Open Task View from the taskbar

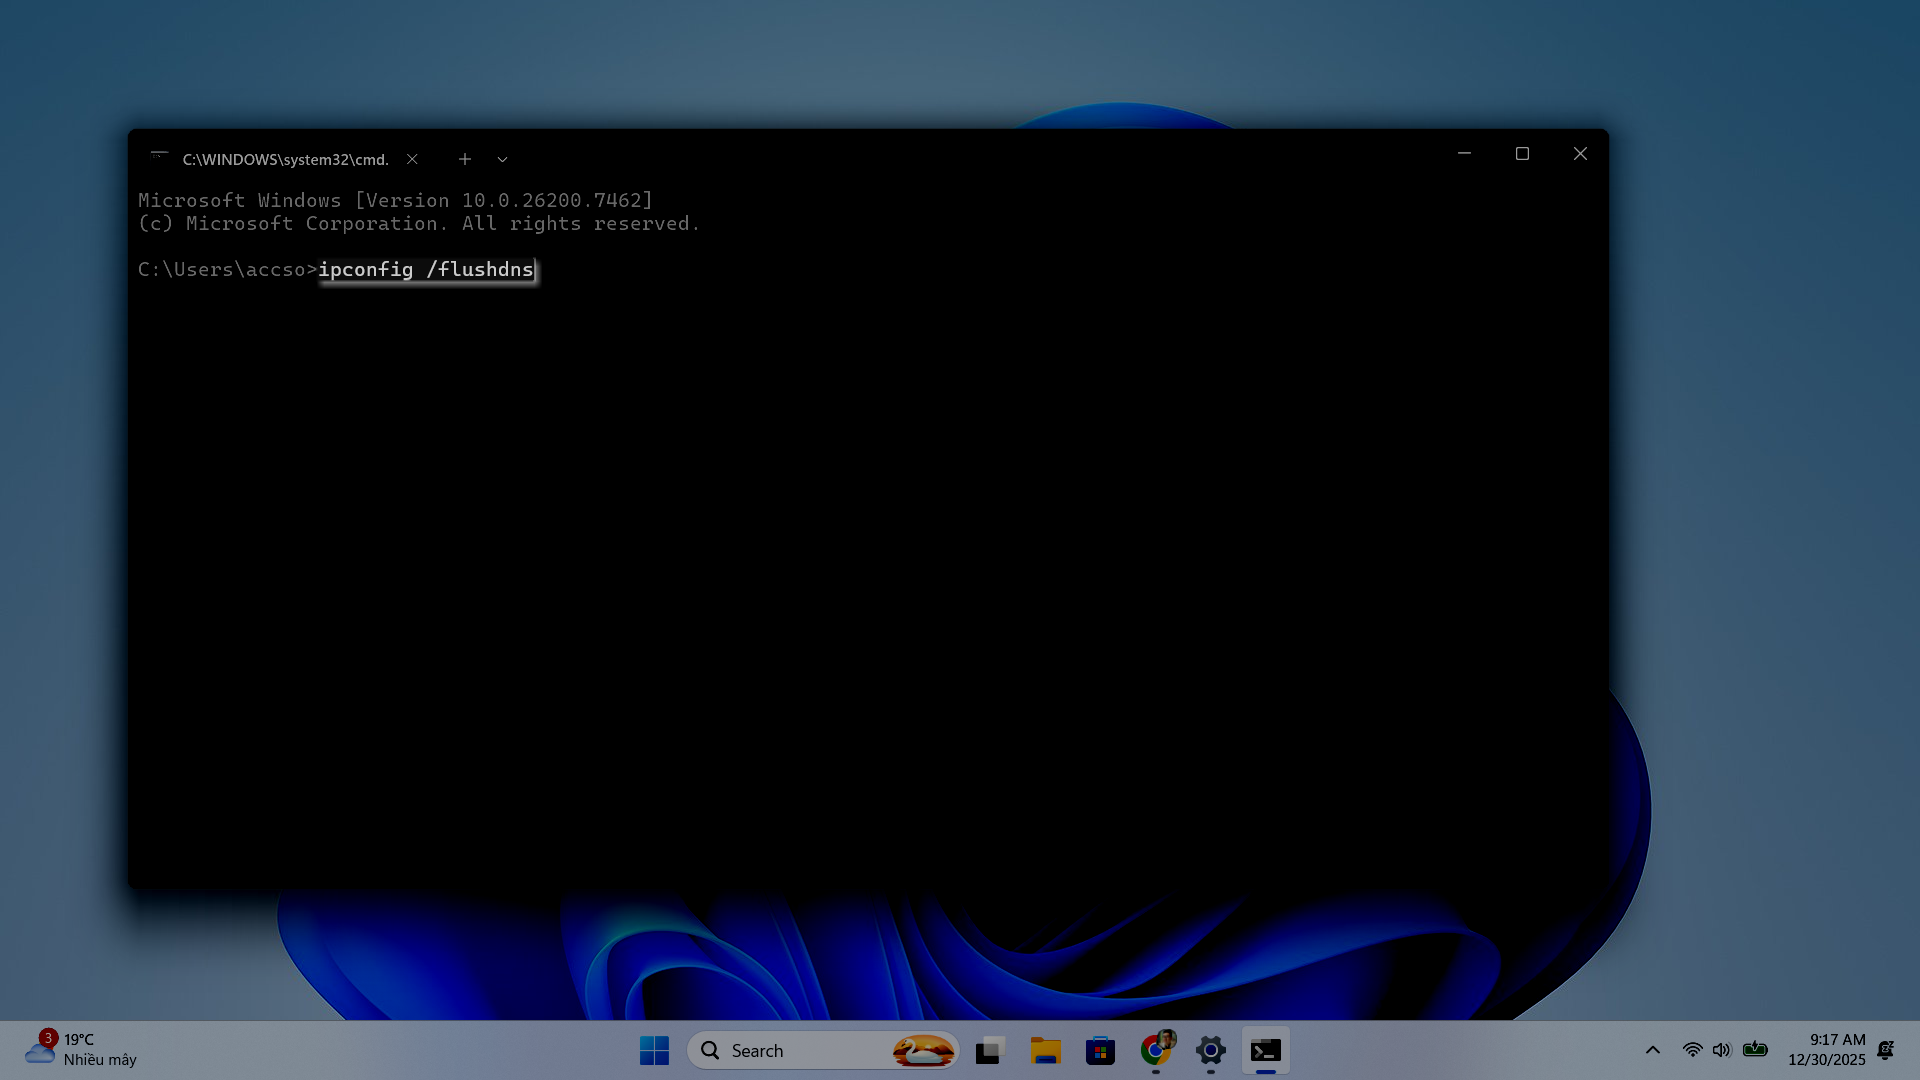990,1050
